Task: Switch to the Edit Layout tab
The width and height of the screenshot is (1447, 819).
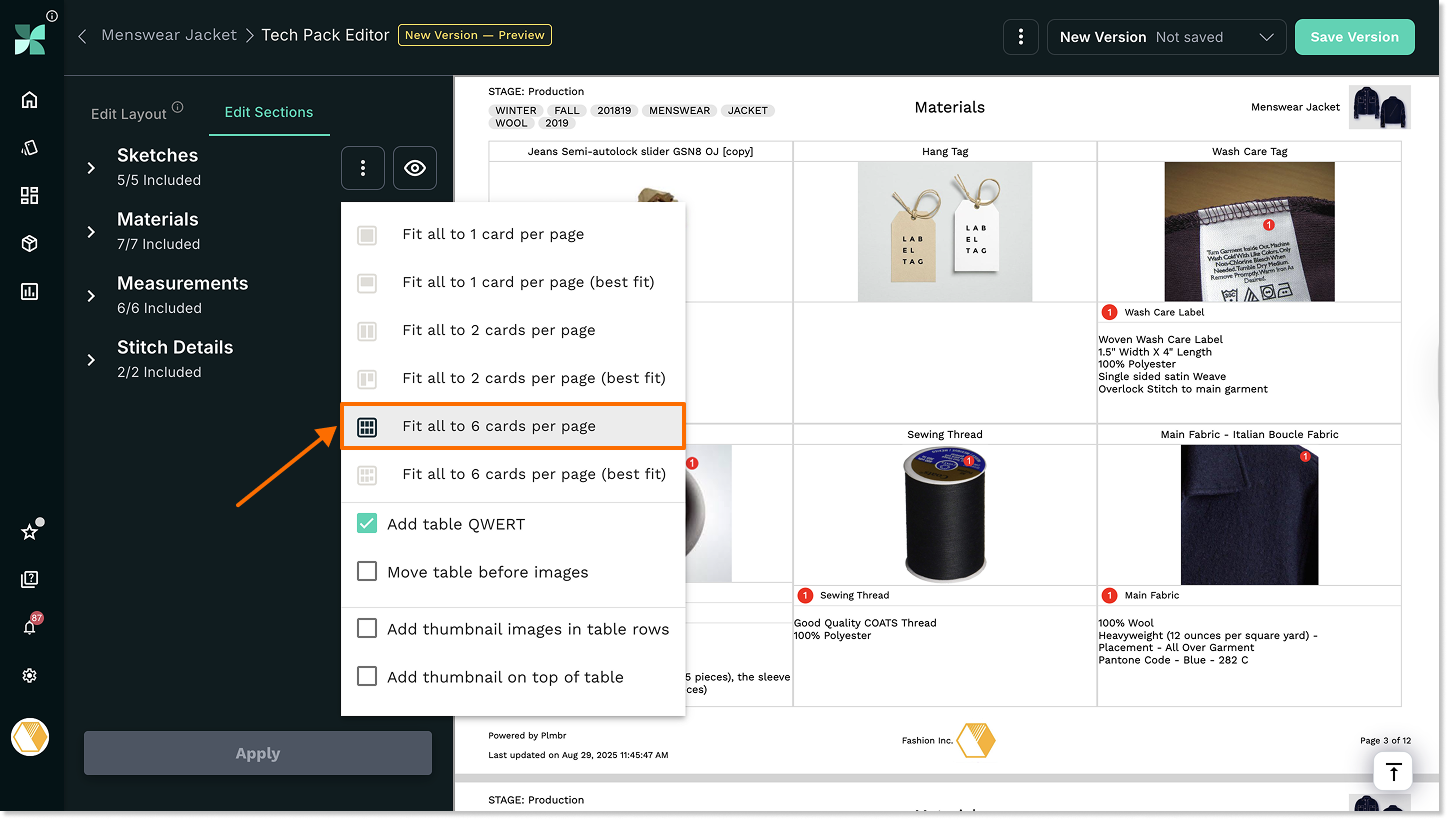Action: coord(129,113)
